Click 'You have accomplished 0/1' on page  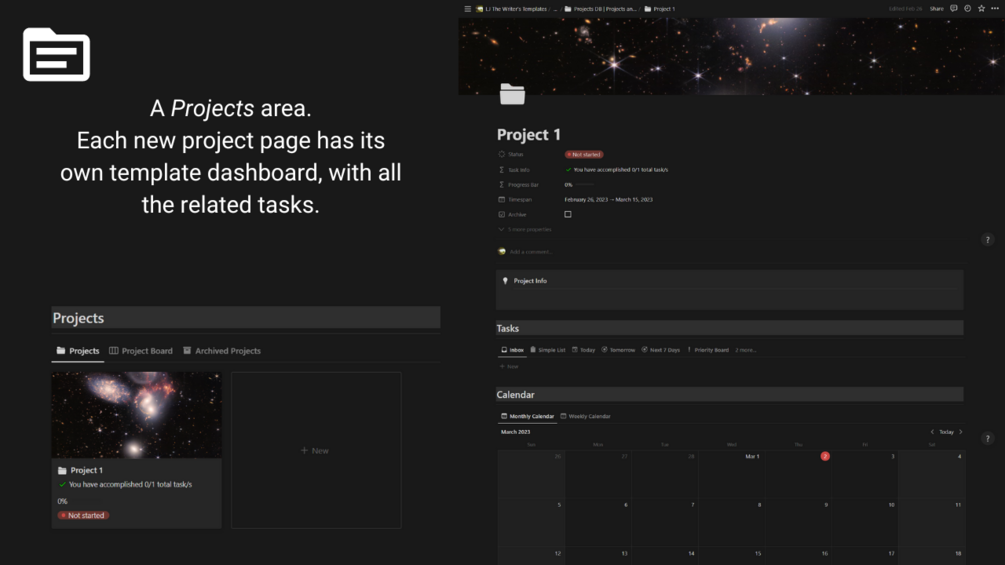point(620,170)
